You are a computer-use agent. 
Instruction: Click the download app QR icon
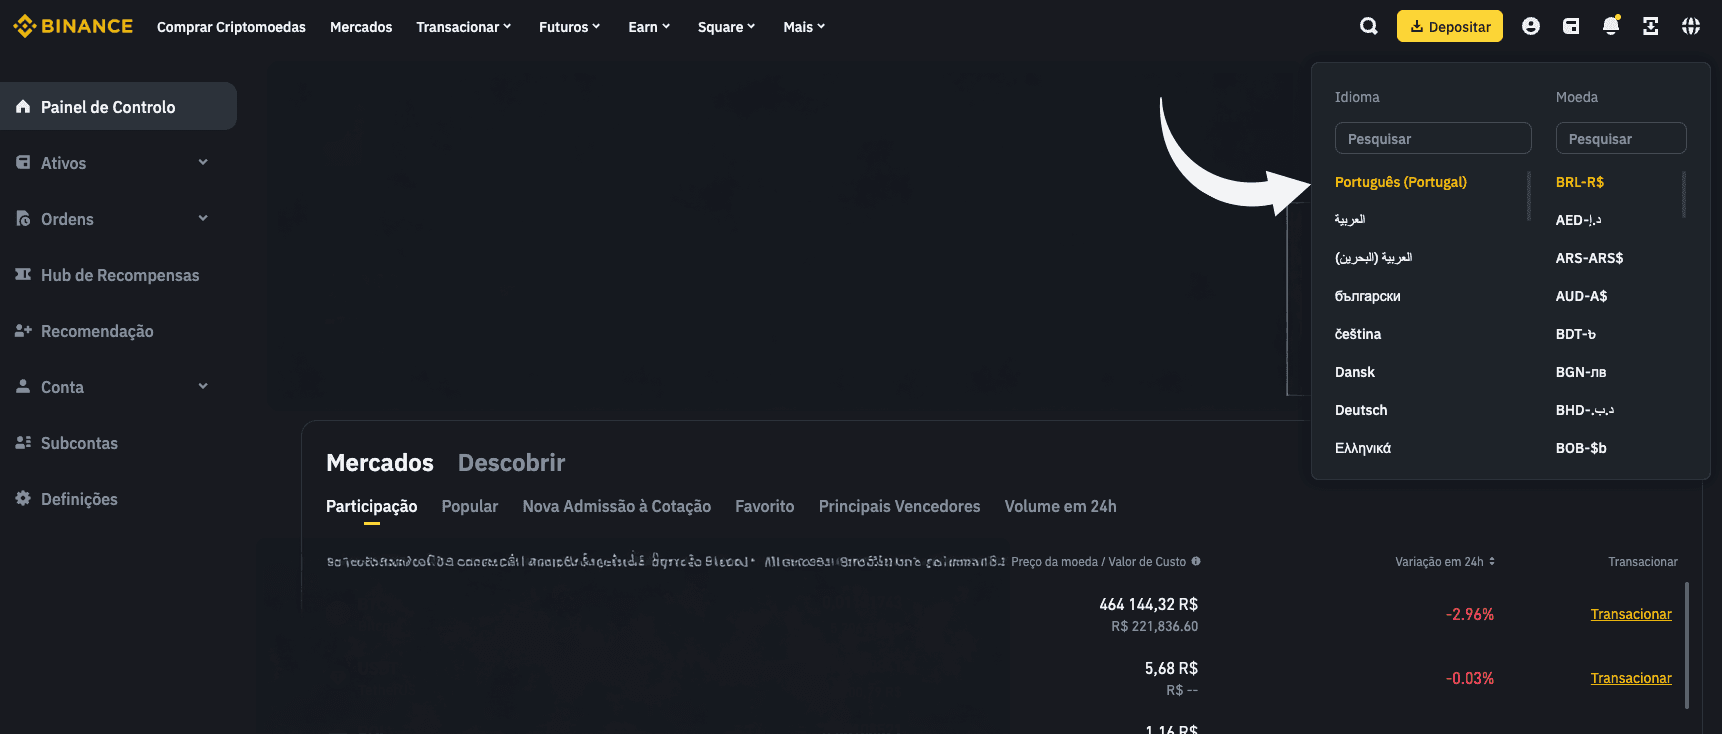coord(1651,26)
